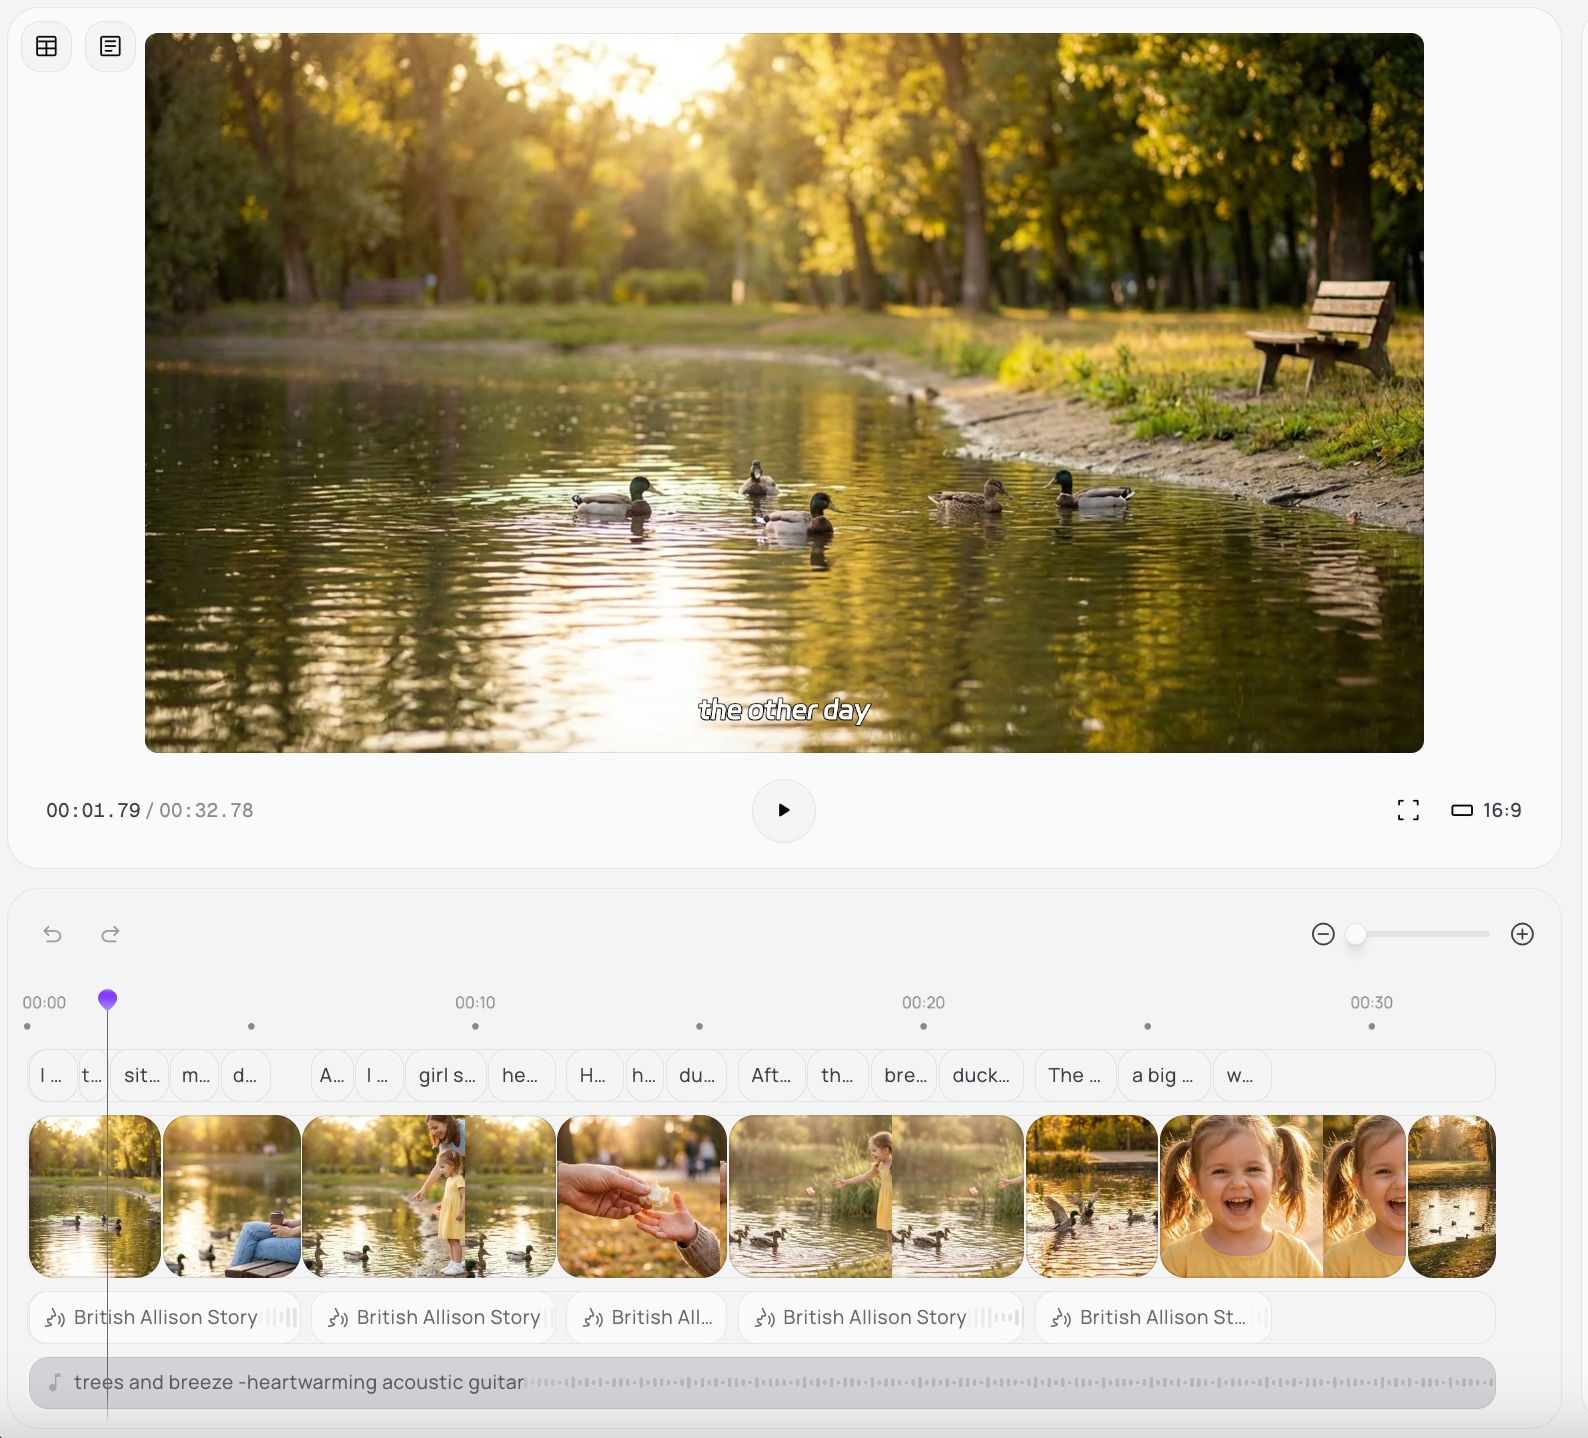
Task: Open the 16:9 aspect ratio selector
Action: 1486,810
